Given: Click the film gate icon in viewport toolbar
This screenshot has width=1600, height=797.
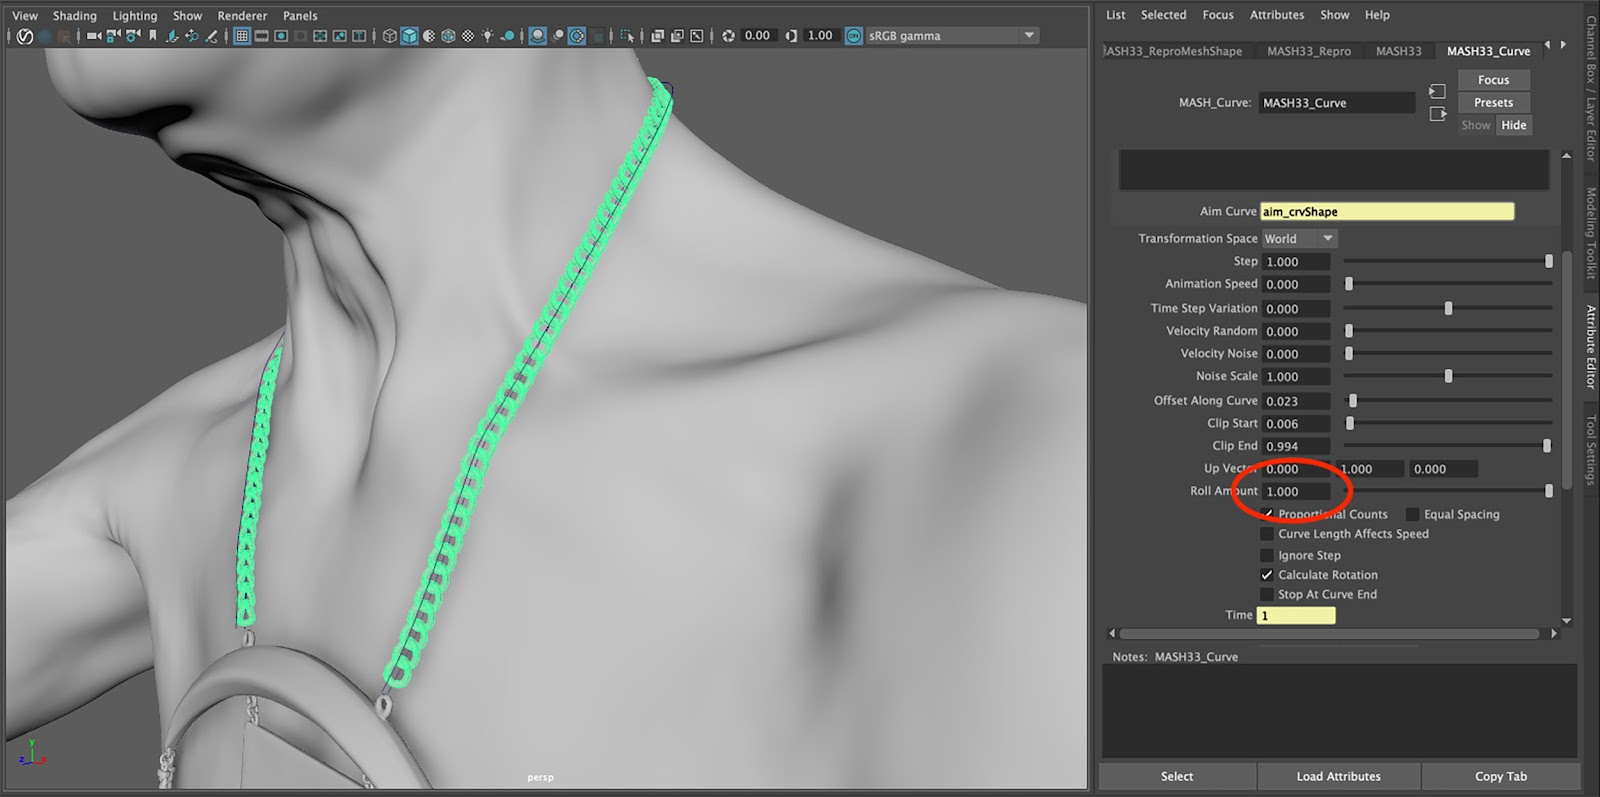Looking at the screenshot, I should click(261, 36).
